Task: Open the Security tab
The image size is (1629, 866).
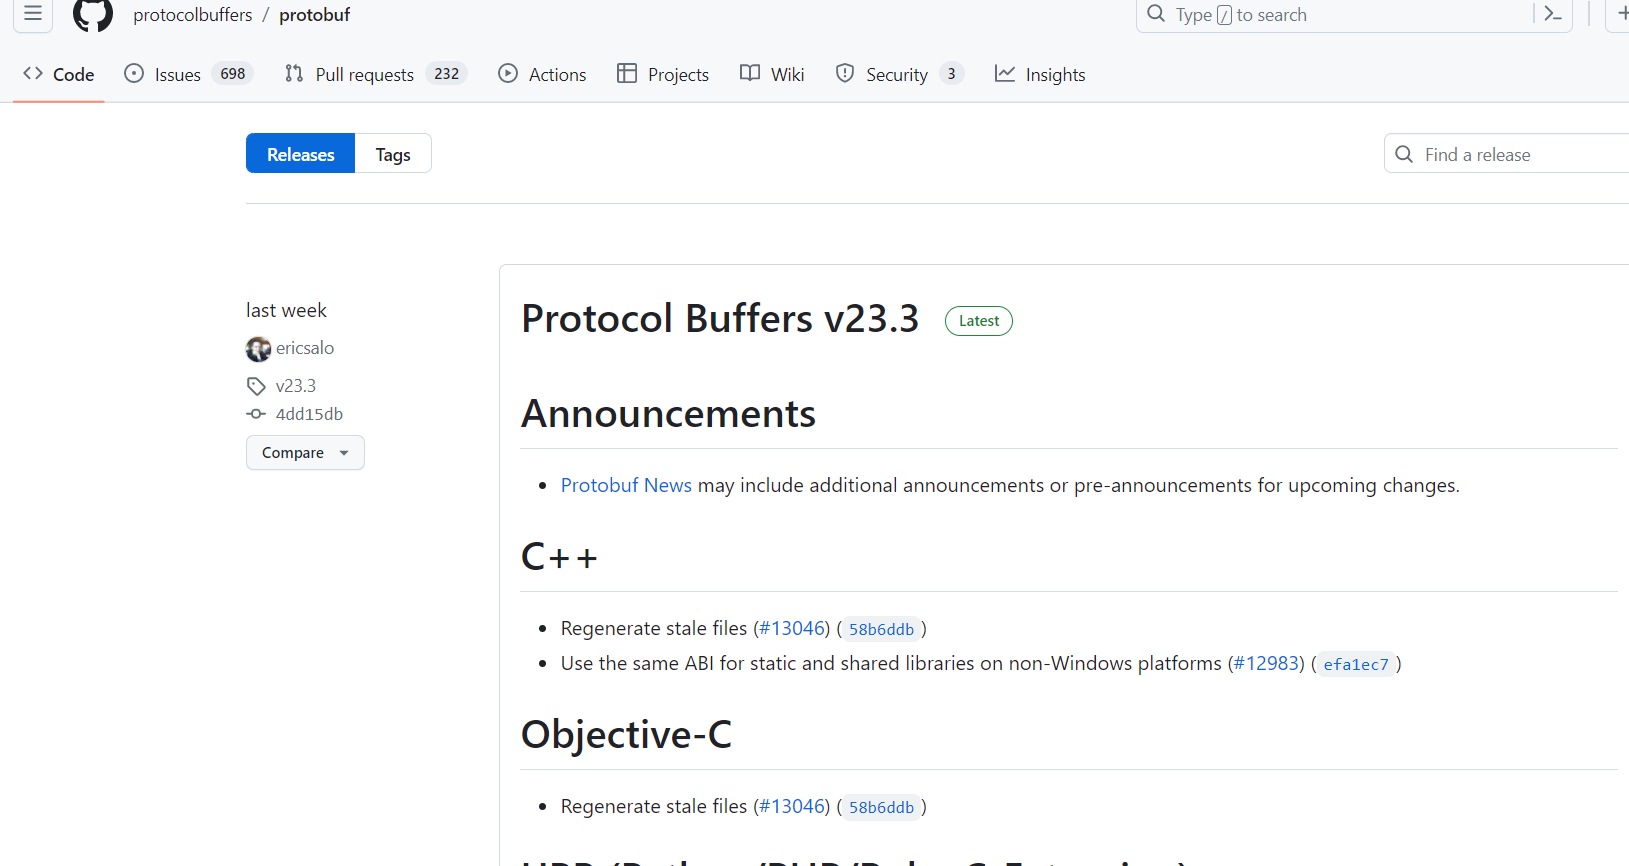Action: click(899, 74)
